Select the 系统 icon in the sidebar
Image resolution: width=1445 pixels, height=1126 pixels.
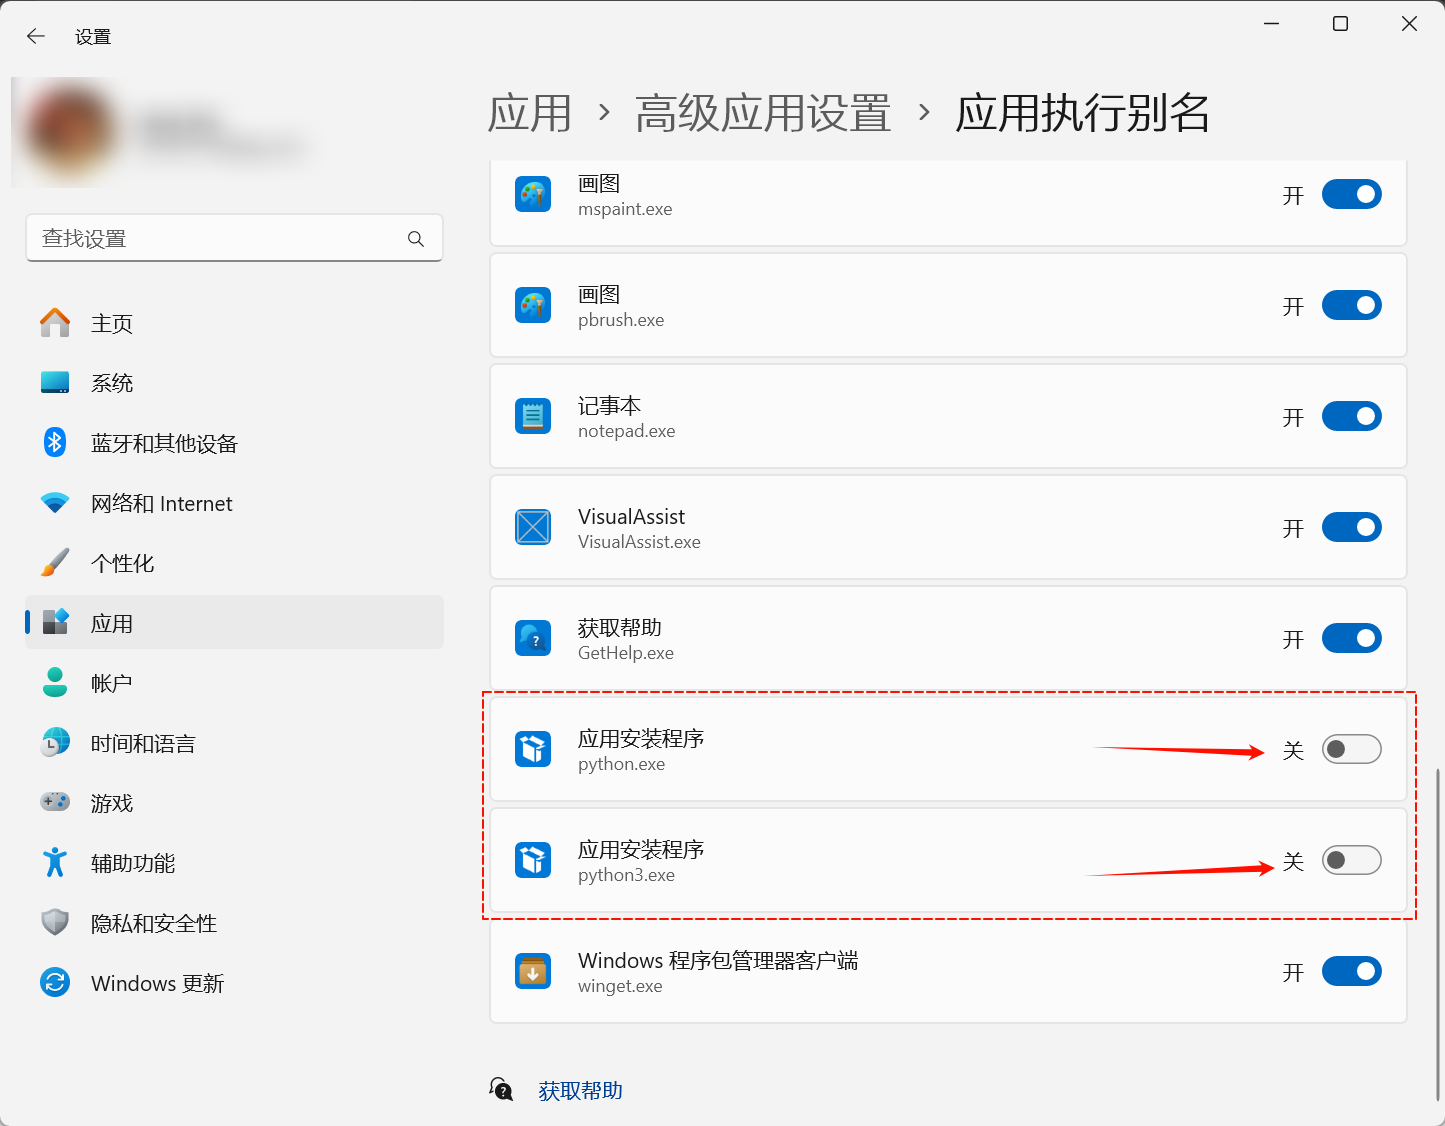[x=54, y=382]
